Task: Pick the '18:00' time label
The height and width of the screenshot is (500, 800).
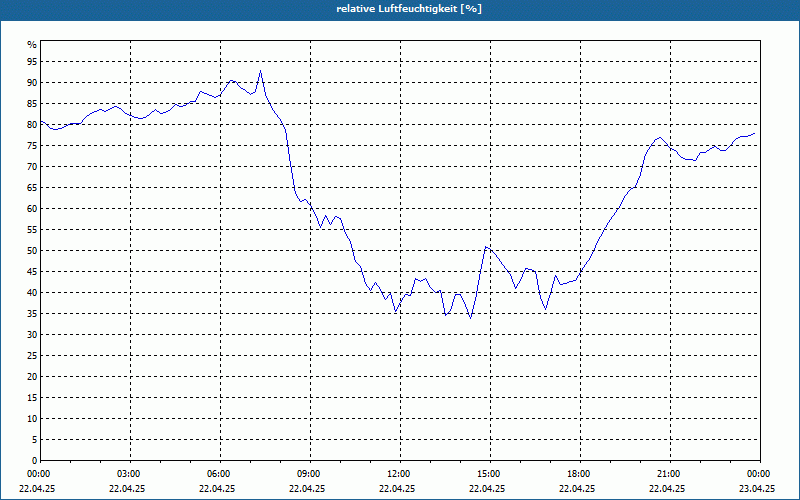Action: click(x=580, y=474)
